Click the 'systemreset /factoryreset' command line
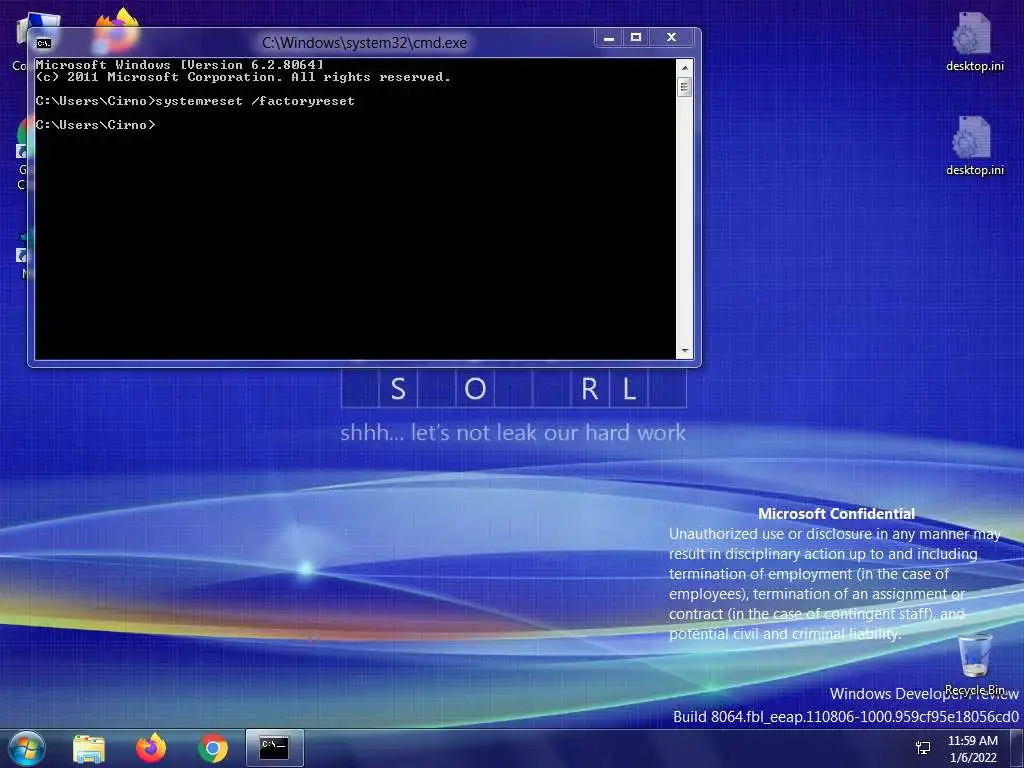The height and width of the screenshot is (768, 1024). [x=195, y=101]
